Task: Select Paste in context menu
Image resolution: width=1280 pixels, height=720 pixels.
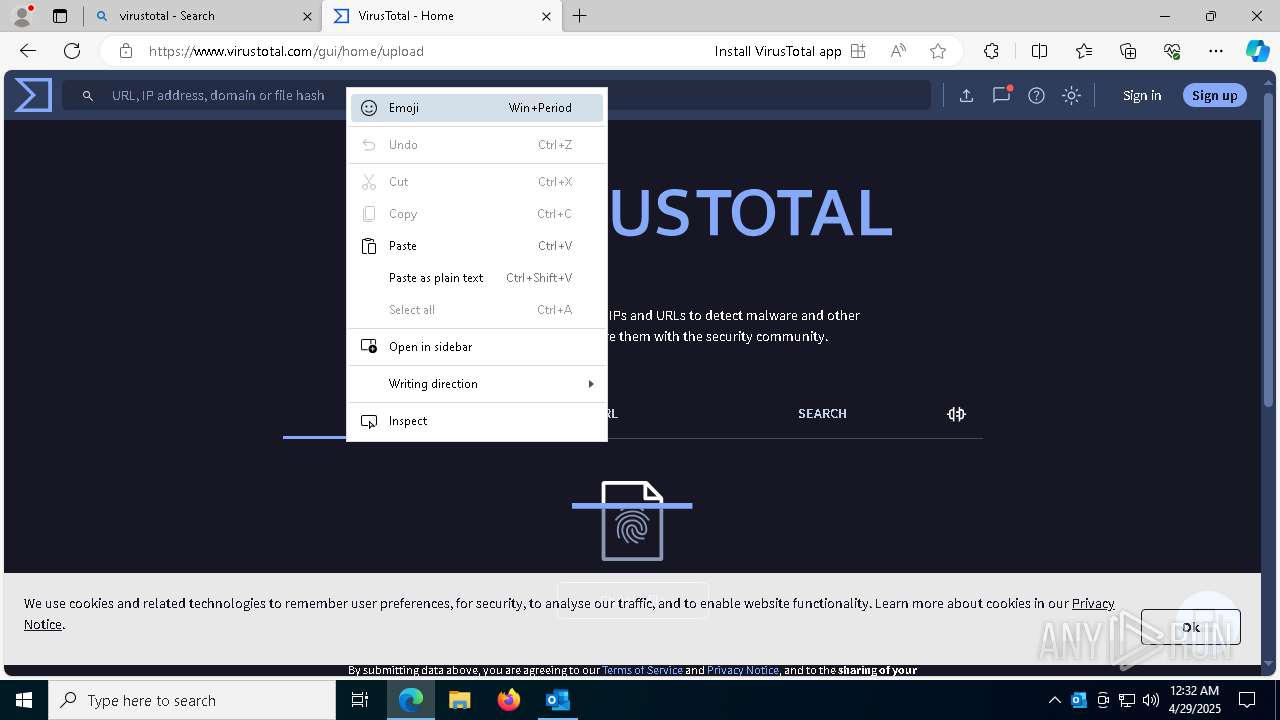Action: click(477, 246)
